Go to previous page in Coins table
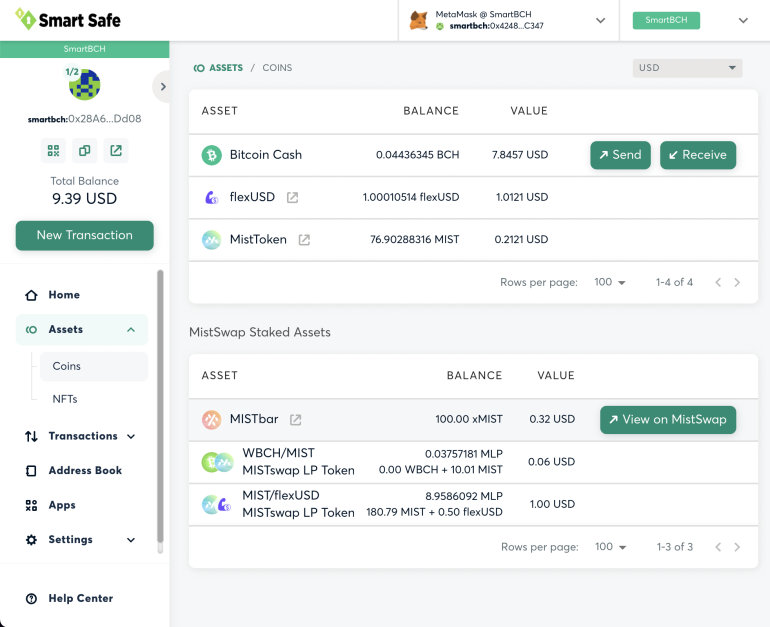This screenshot has height=627, width=770. tap(718, 282)
